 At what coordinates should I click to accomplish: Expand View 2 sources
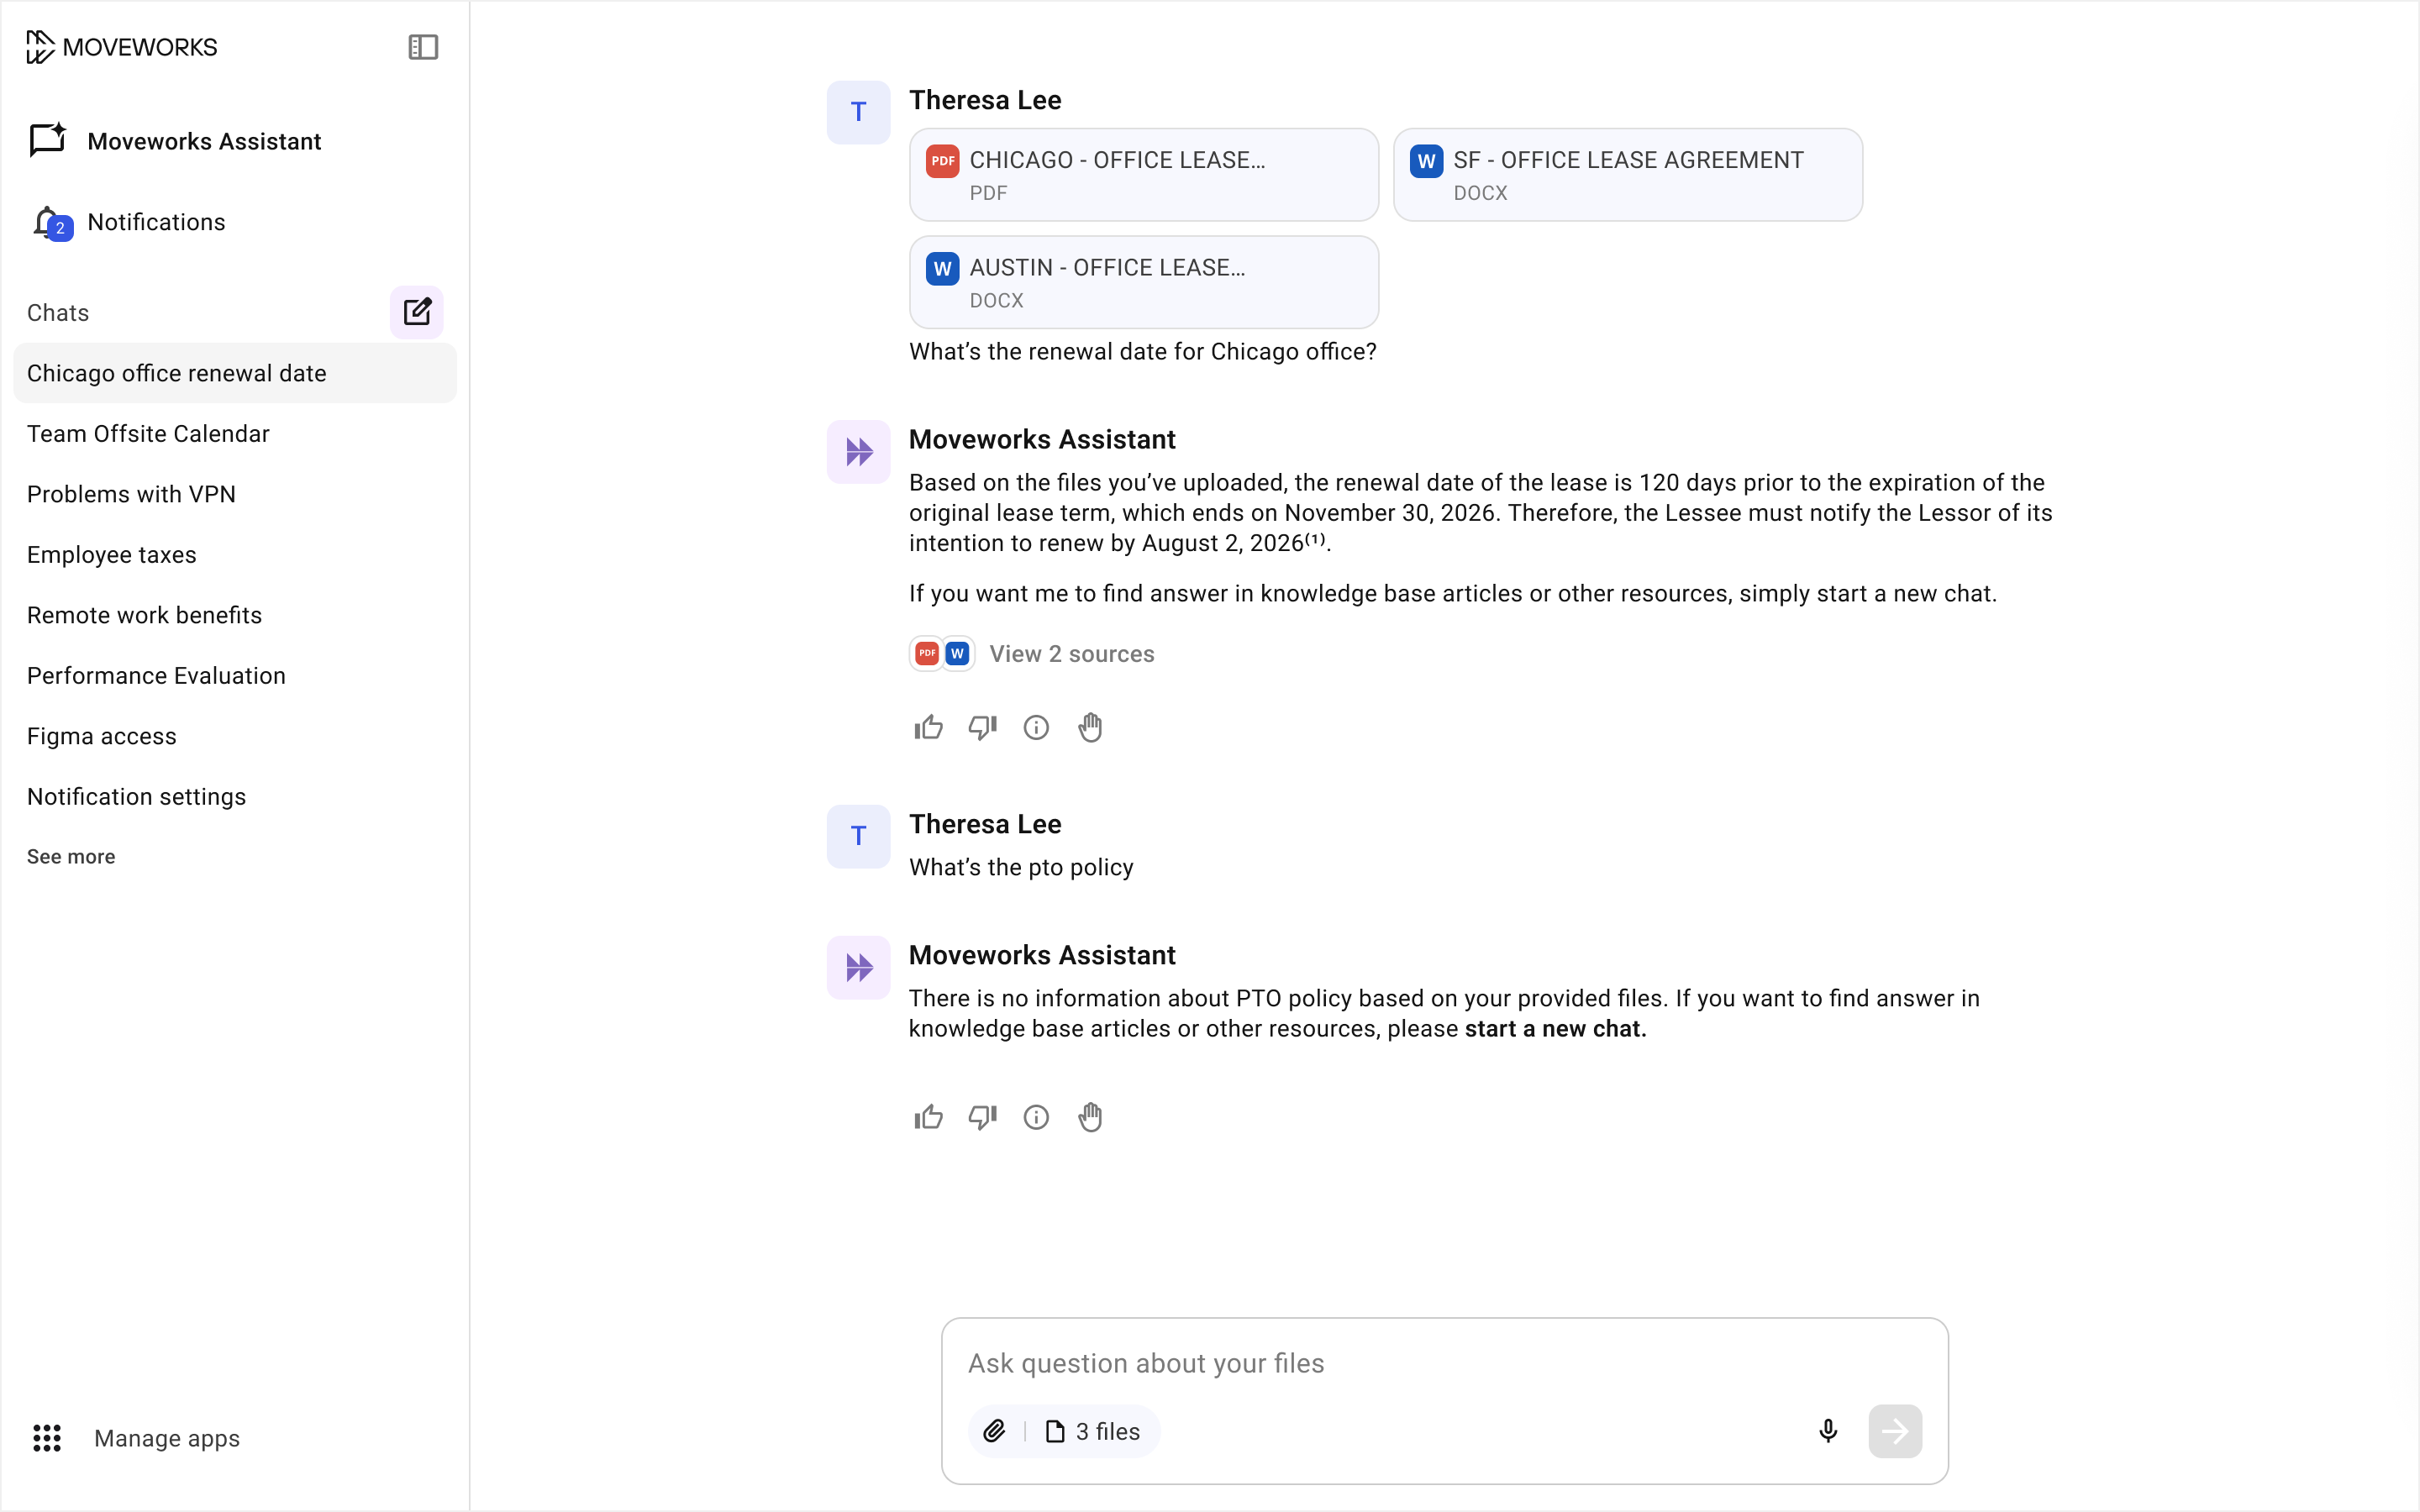pyautogui.click(x=1070, y=654)
